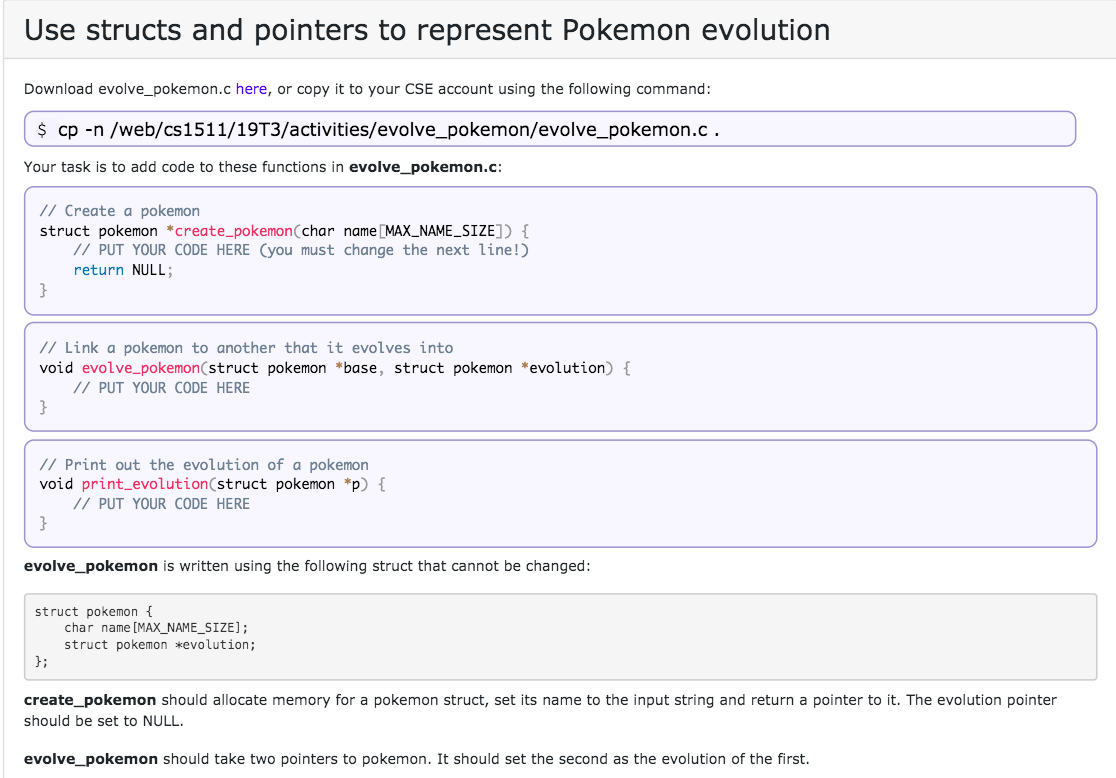Click the evolve_pokemon function name
The image size is (1116, 778).
[x=142, y=367]
